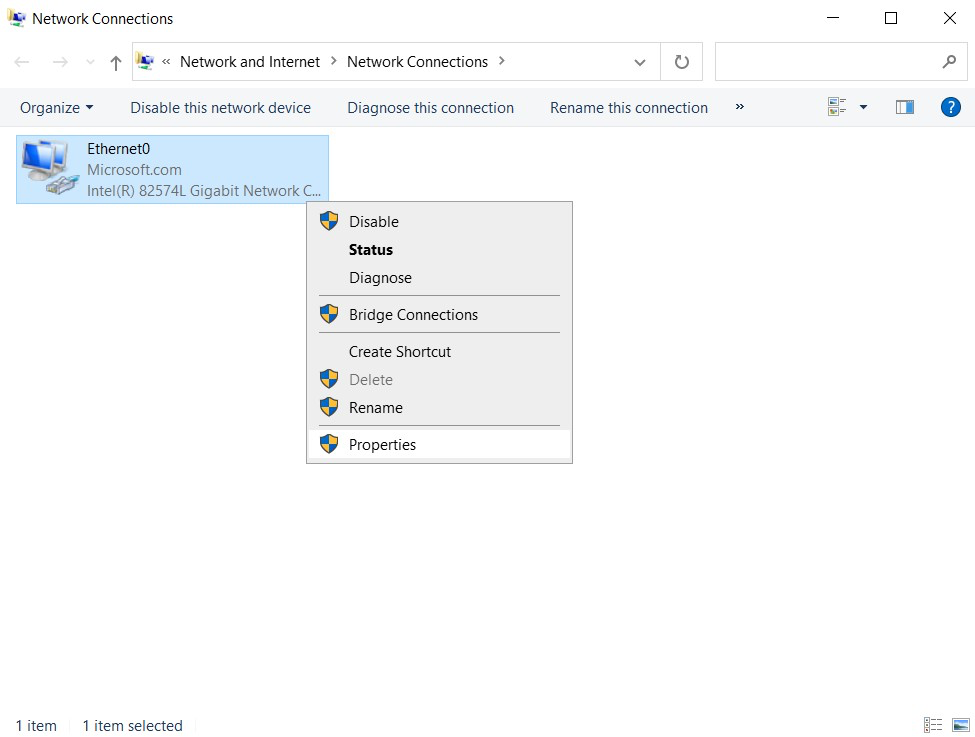Image resolution: width=975 pixels, height=737 pixels.
Task: Click the '1 item selected' status text
Action: click(x=132, y=725)
